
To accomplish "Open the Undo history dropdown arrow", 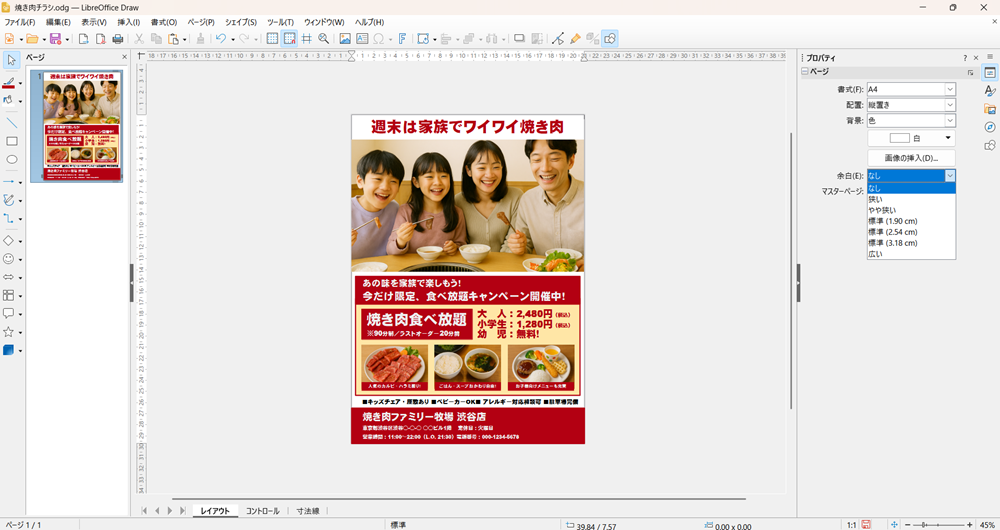I will pyautogui.click(x=232, y=40).
